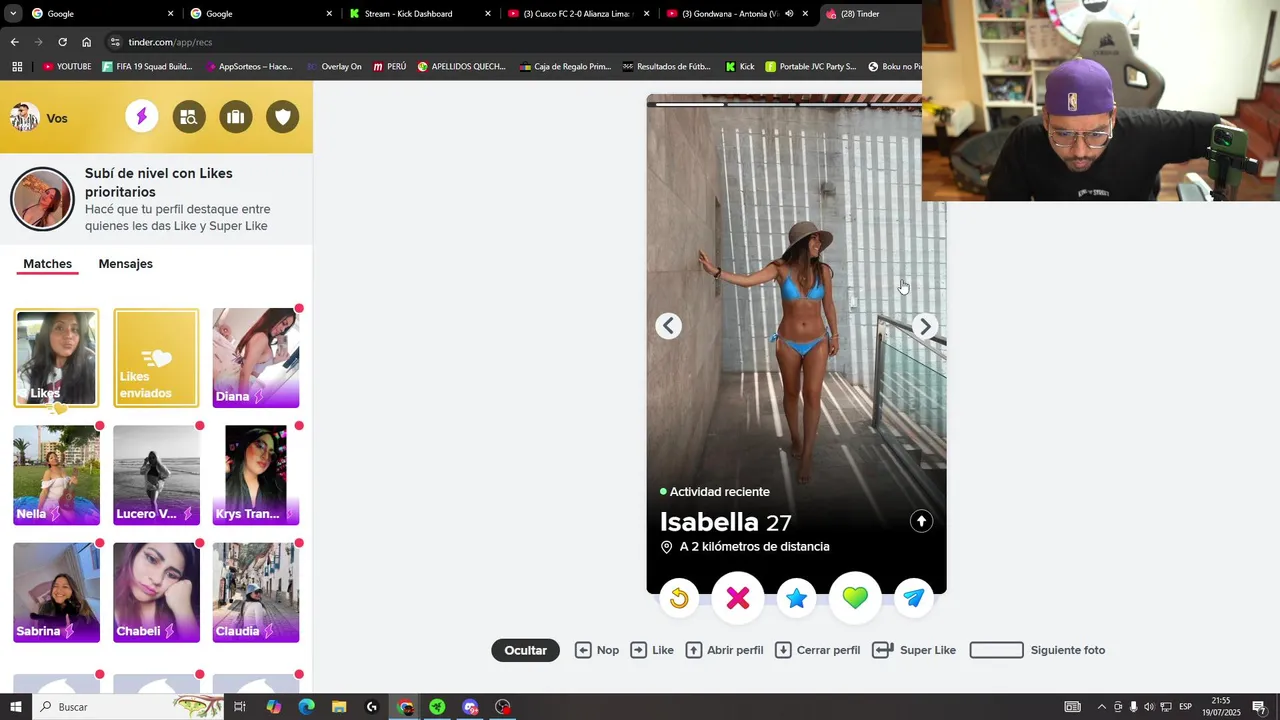This screenshot has height=720, width=1280.
Task: Open match Claudia
Action: coord(256,592)
